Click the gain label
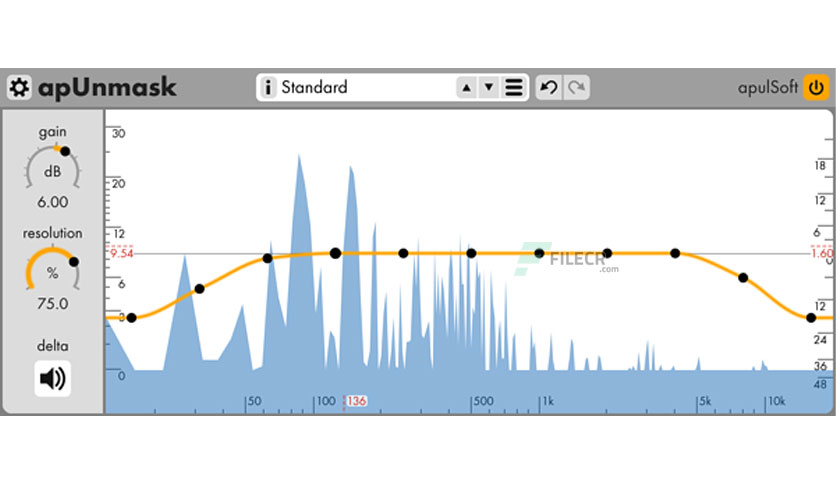 click(x=52, y=132)
